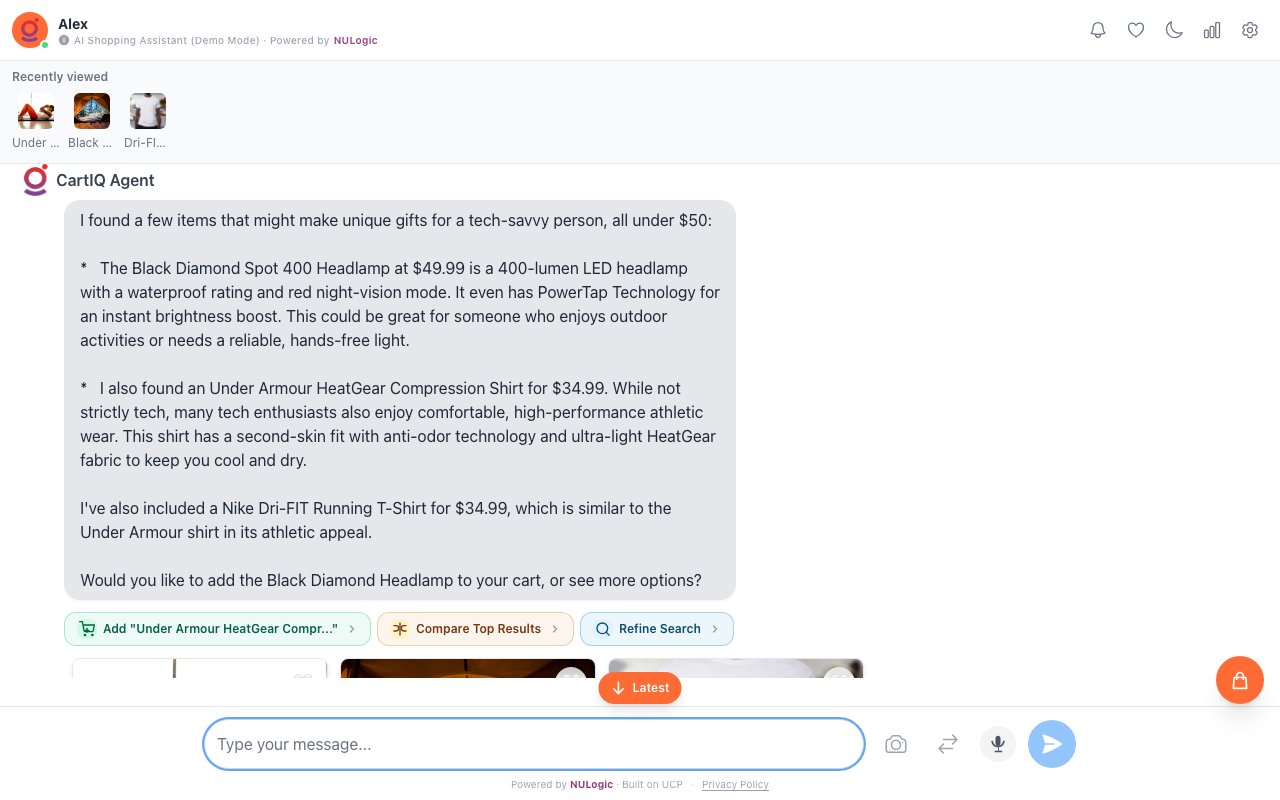Open the analytics bar chart icon
Image resolution: width=1280 pixels, height=800 pixels.
[x=1212, y=30]
